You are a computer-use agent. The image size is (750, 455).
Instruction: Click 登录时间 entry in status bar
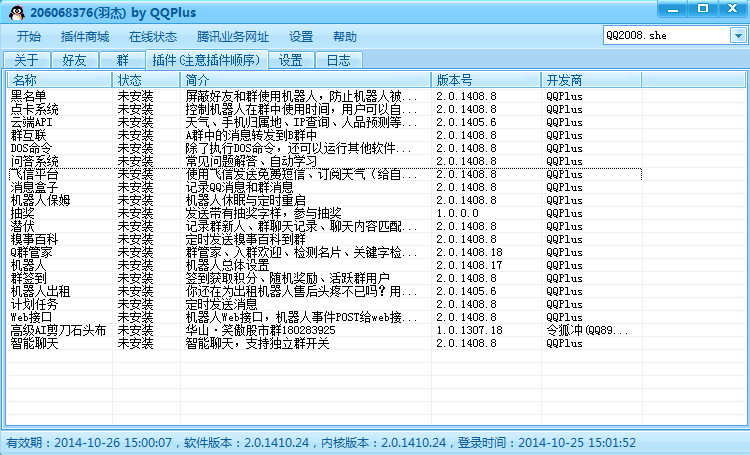coord(547,443)
